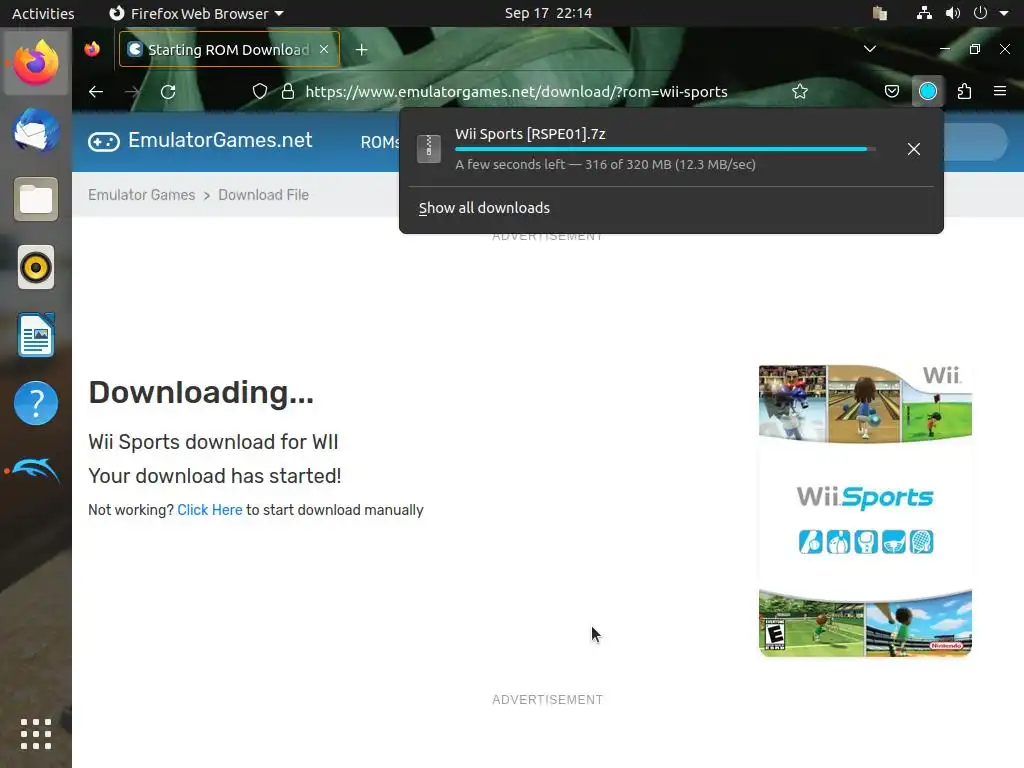This screenshot has height=768, width=1024.
Task: Open the Help icon in the dock
Action: click(36, 403)
